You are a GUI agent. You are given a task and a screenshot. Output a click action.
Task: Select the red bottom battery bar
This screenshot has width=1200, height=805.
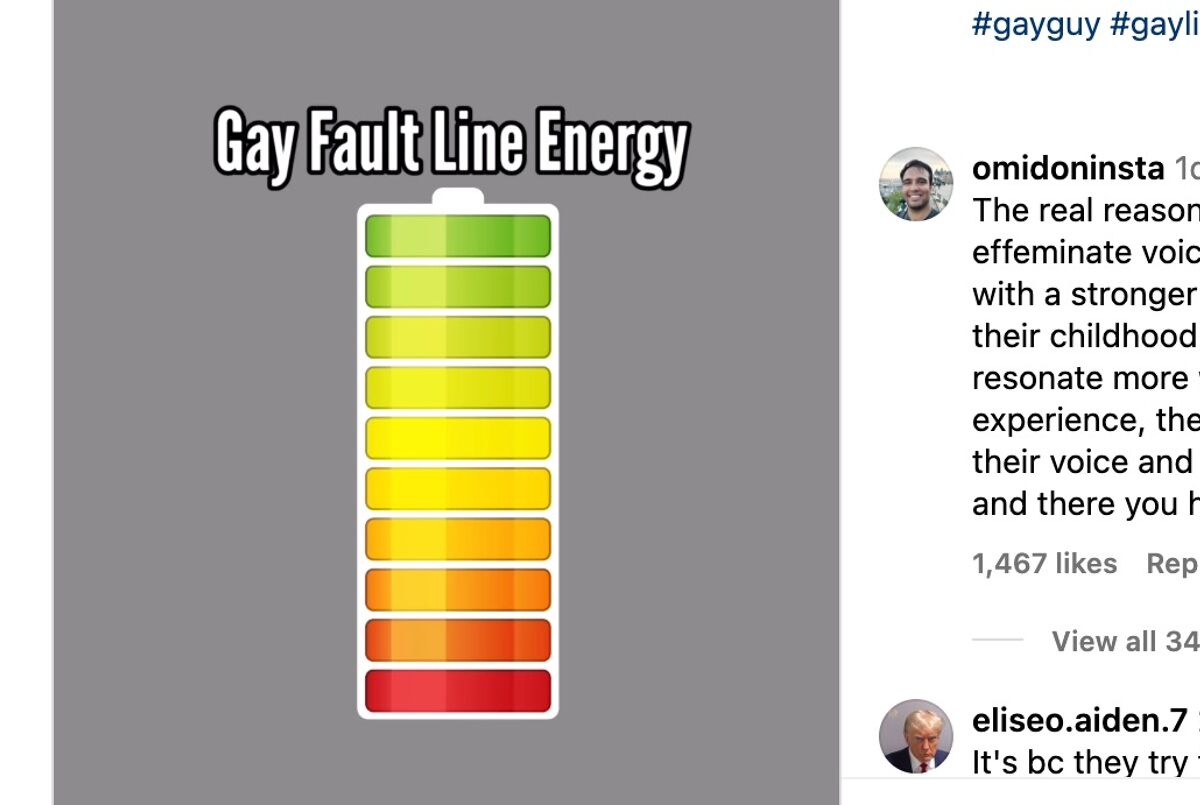(x=458, y=691)
